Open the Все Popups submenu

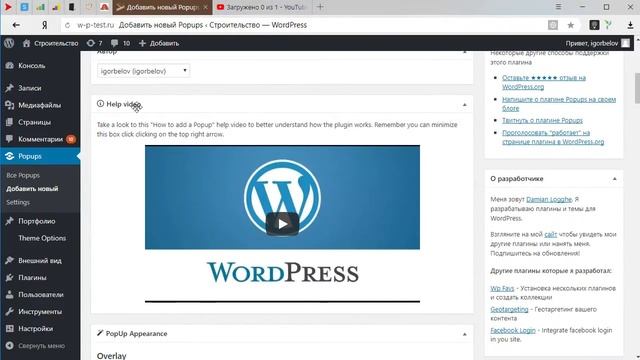pos(23,175)
